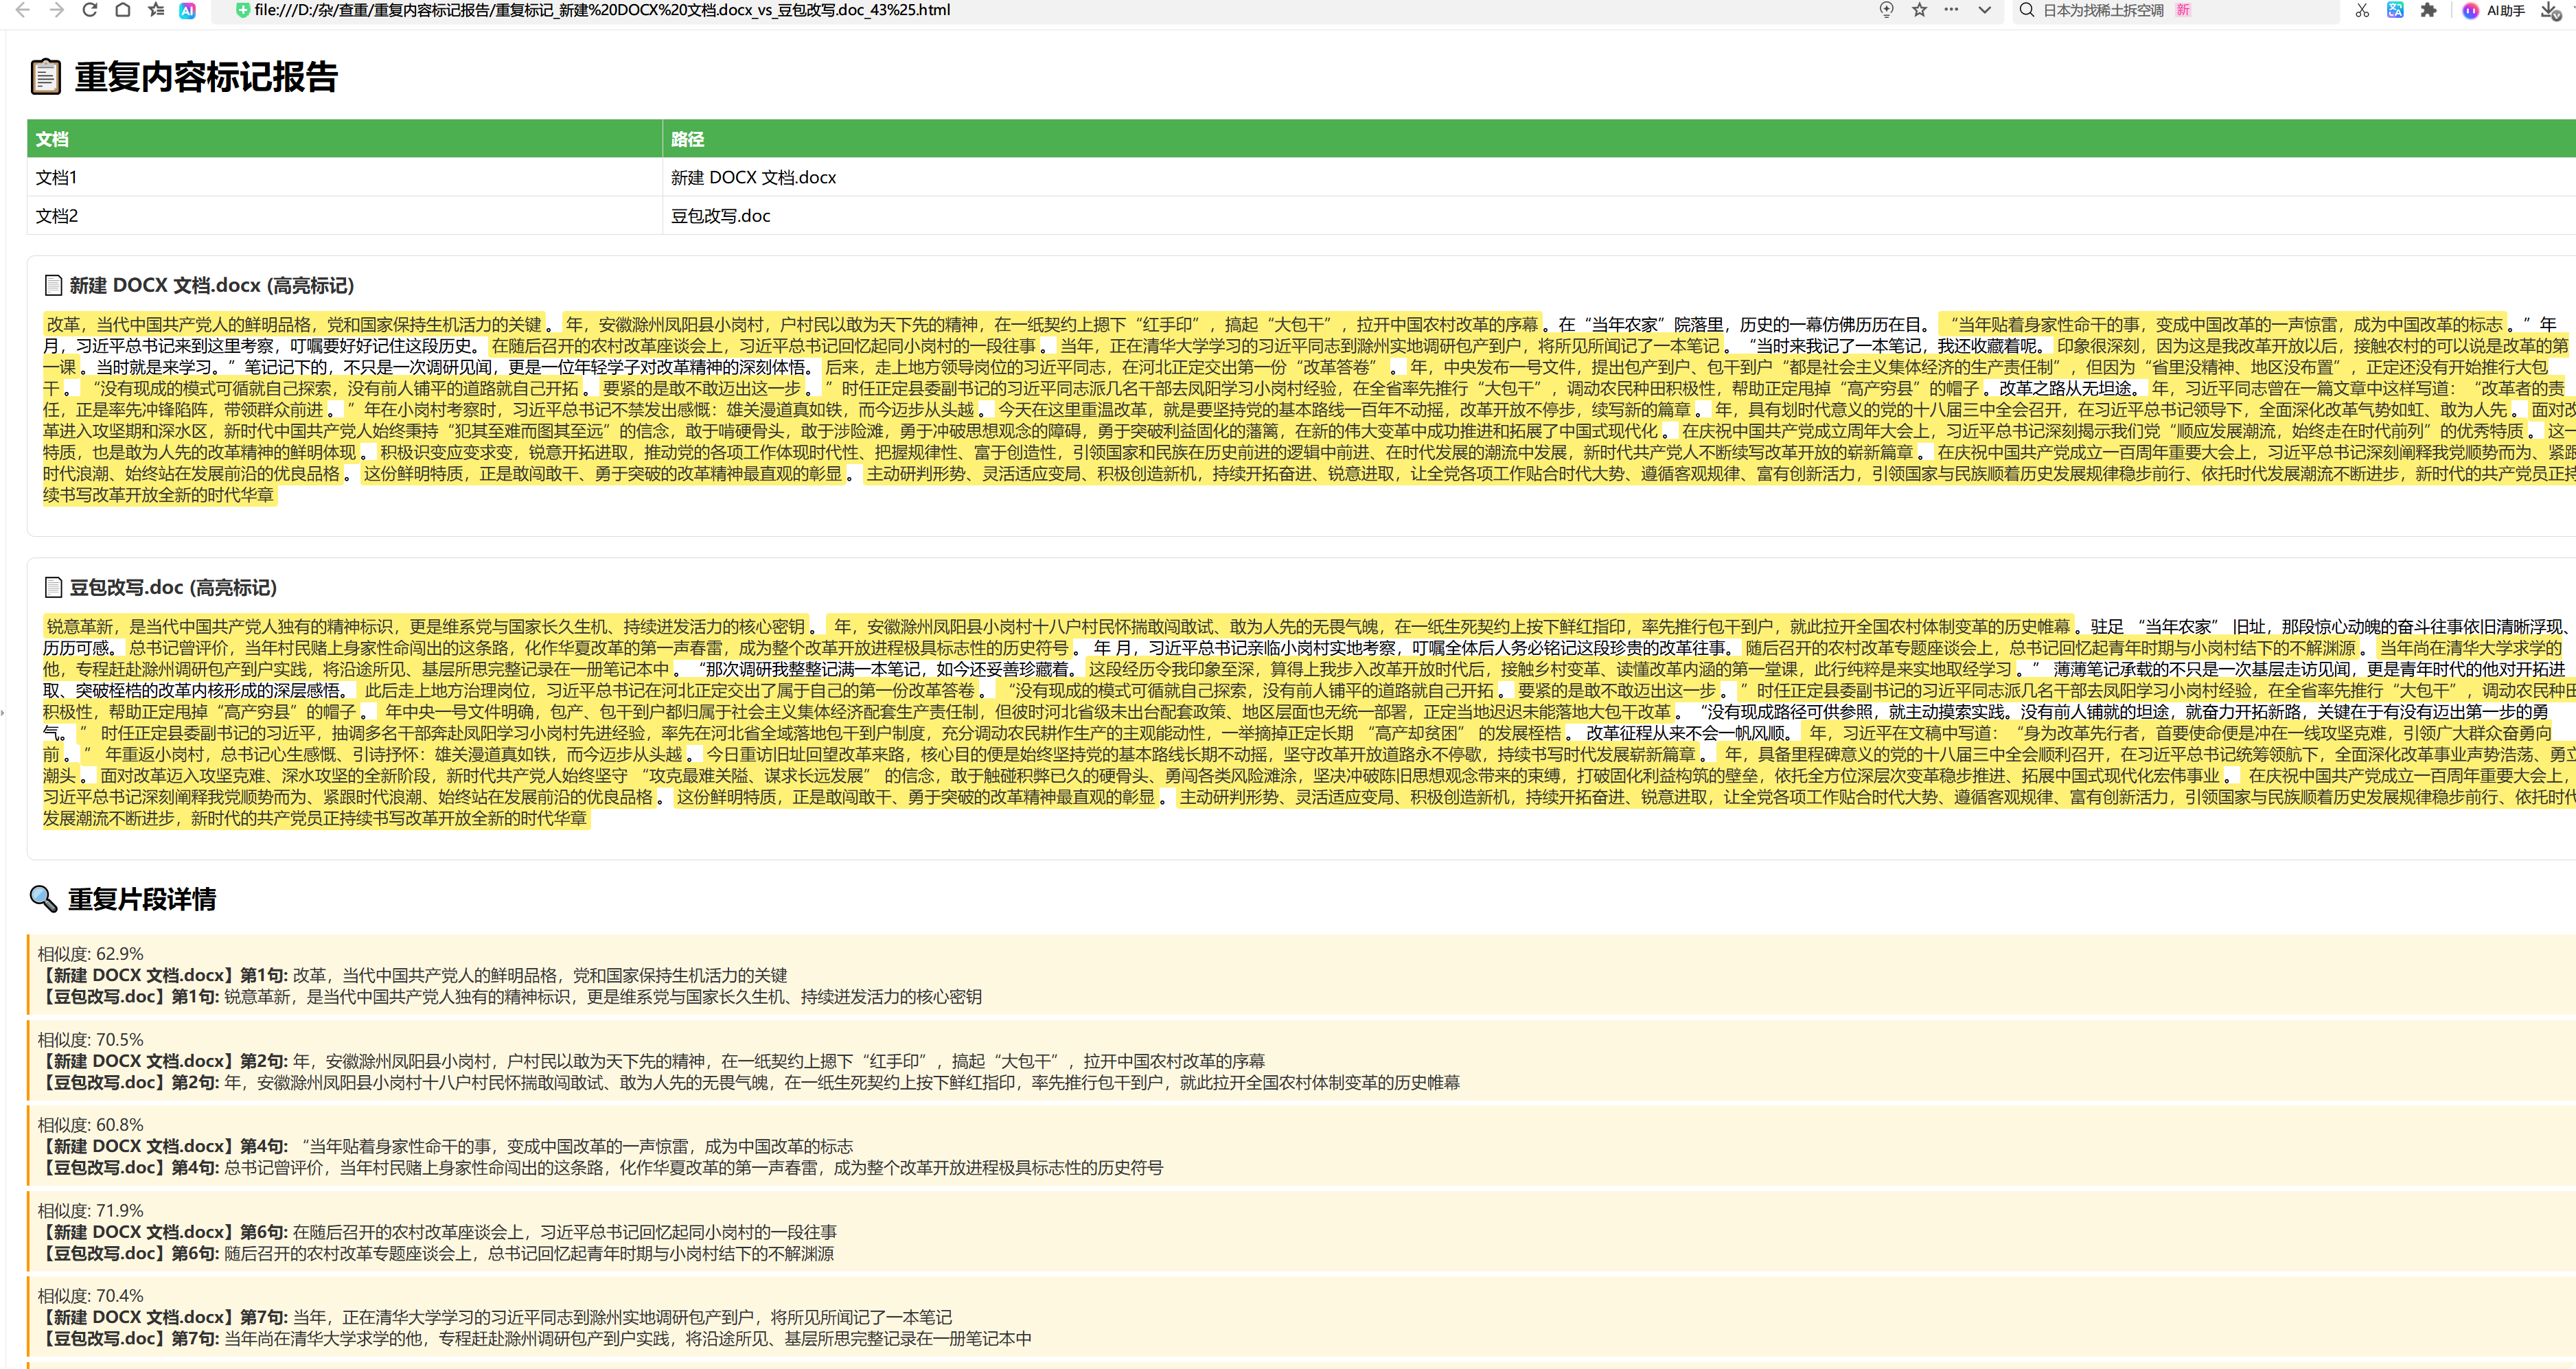Click the 【新建 DOCX 文档.docx】第1句 line
The height and width of the screenshot is (1369, 2576).
pos(412,975)
